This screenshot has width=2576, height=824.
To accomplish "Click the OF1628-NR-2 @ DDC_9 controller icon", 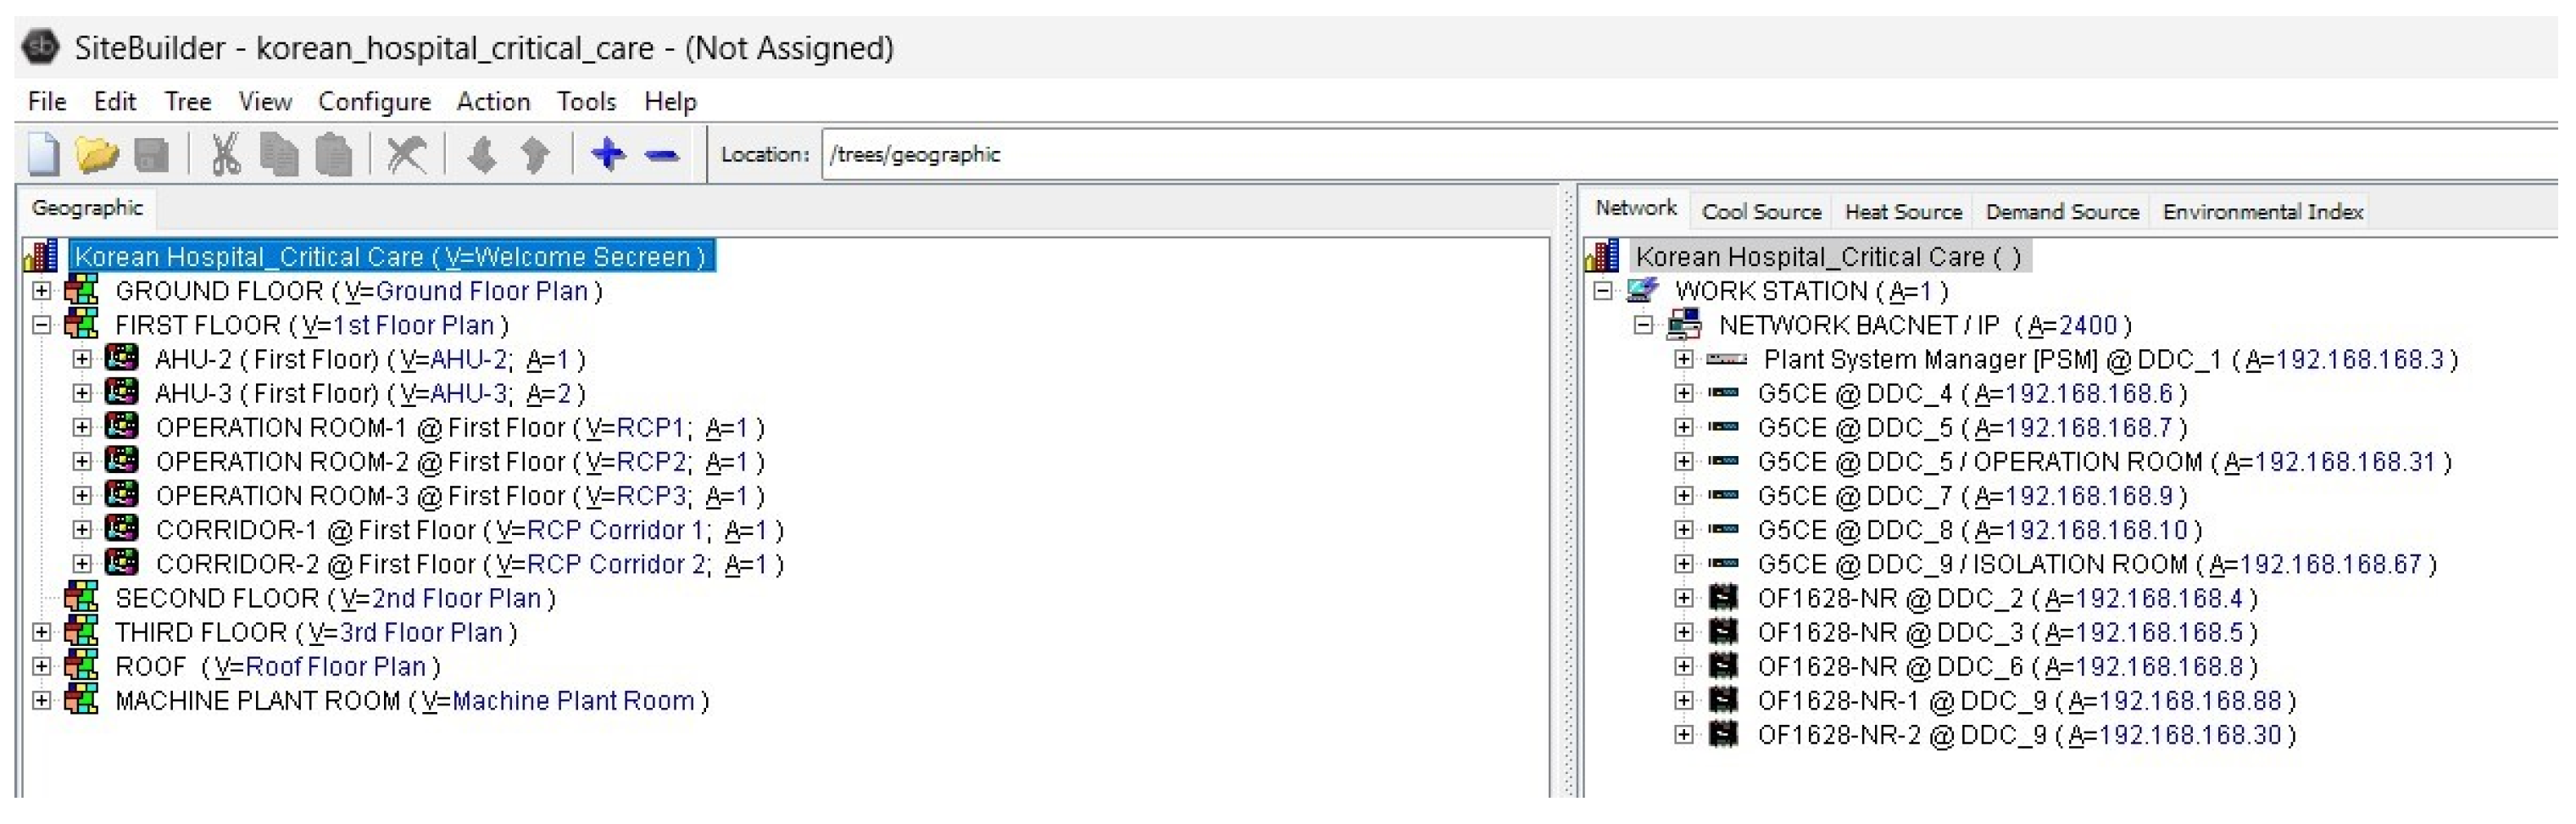I will pos(1723,734).
